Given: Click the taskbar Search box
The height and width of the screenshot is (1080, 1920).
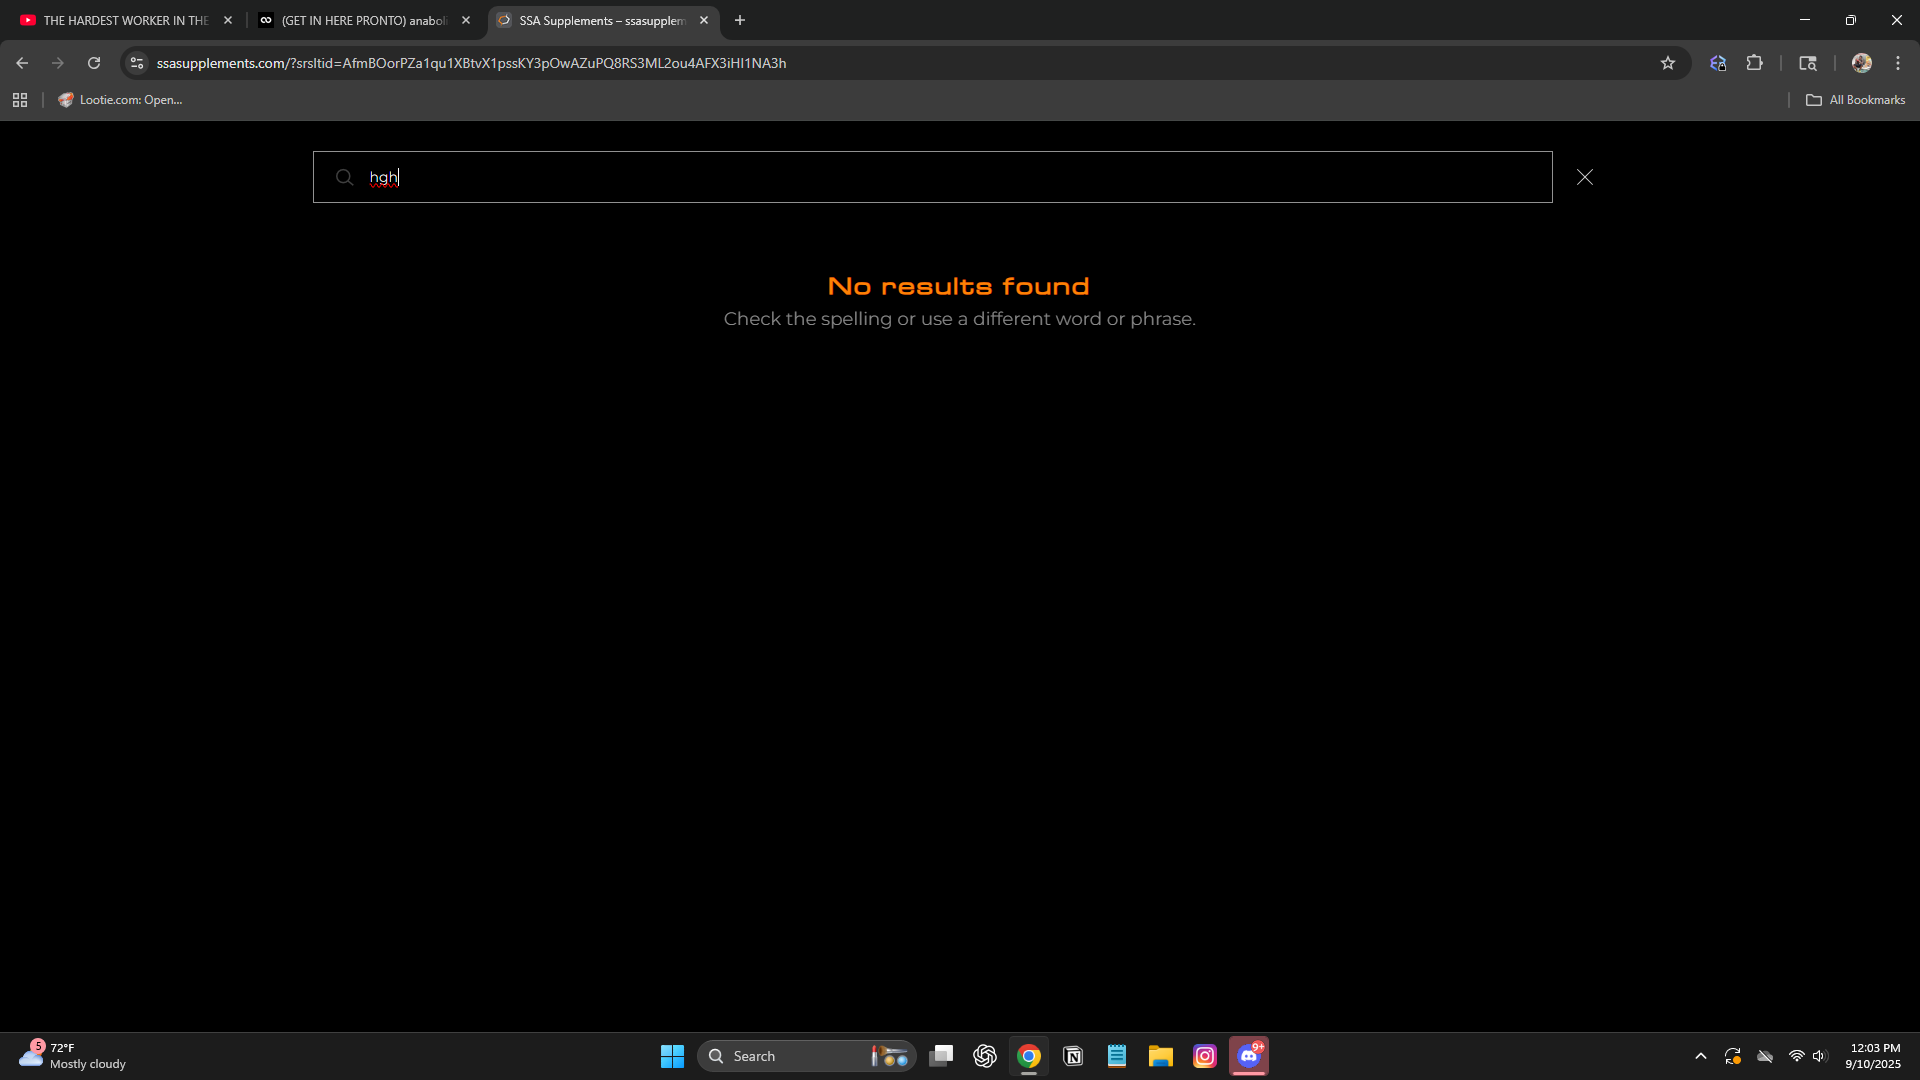Looking at the screenshot, I should click(x=806, y=1056).
